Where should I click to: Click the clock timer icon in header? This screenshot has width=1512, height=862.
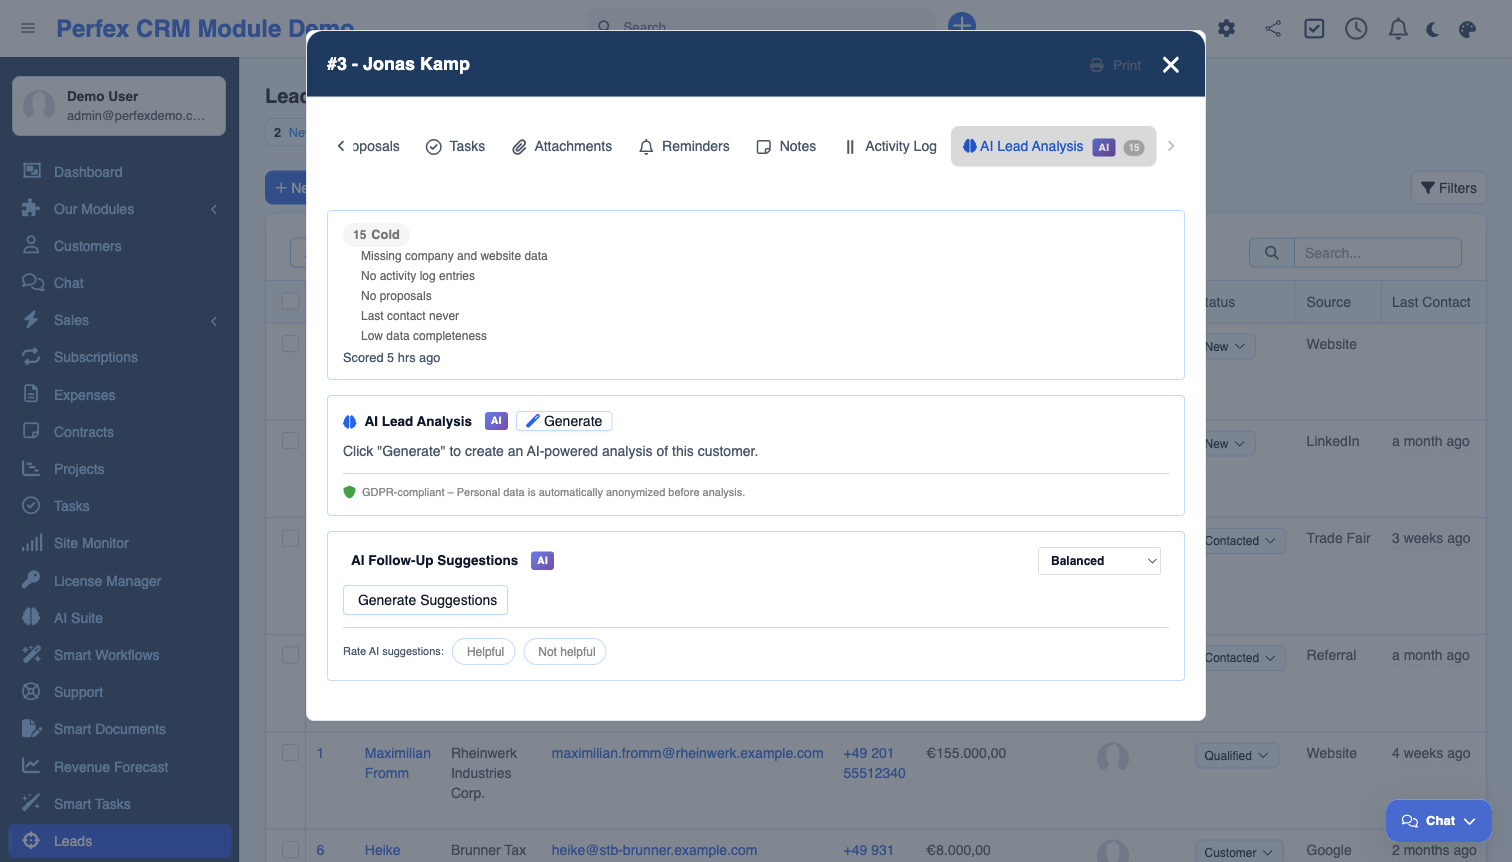click(1356, 29)
